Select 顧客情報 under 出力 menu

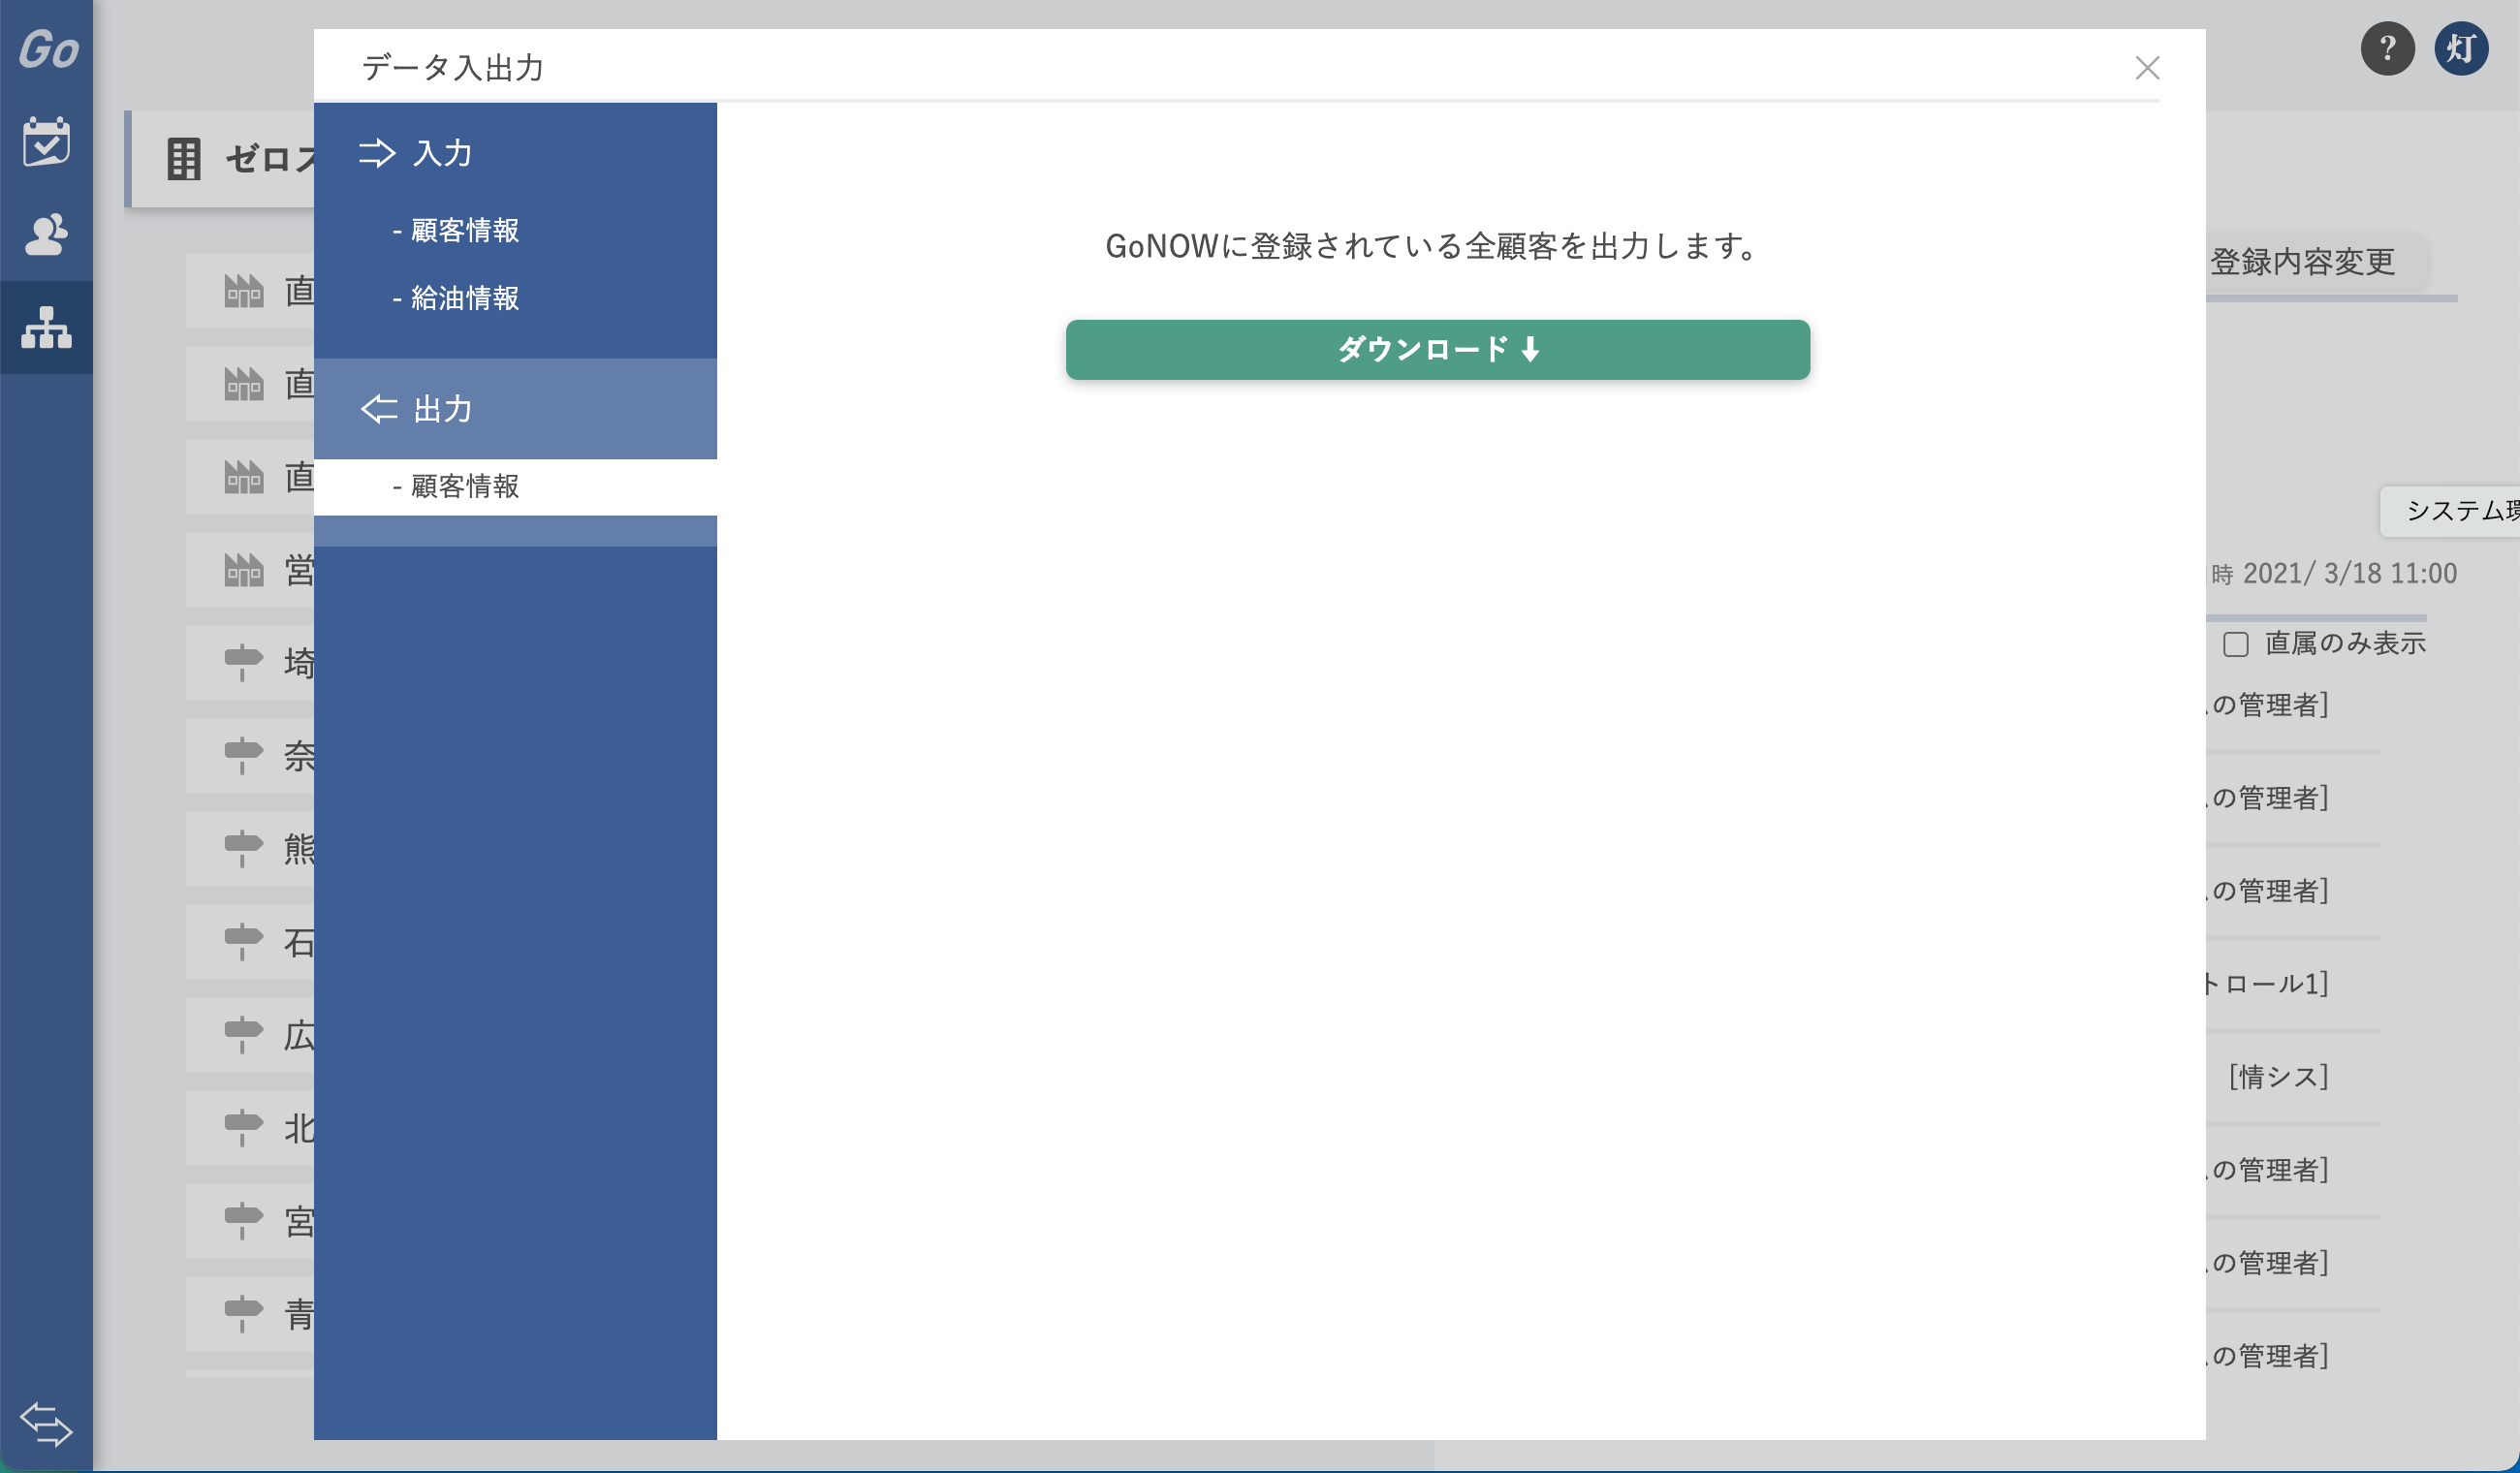(463, 486)
